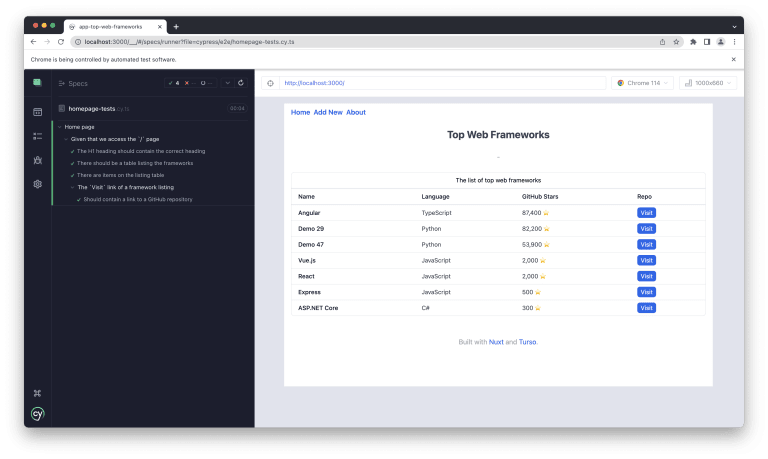Click Visit button for Express
Screen dimensions: 768x459
click(x=646, y=292)
